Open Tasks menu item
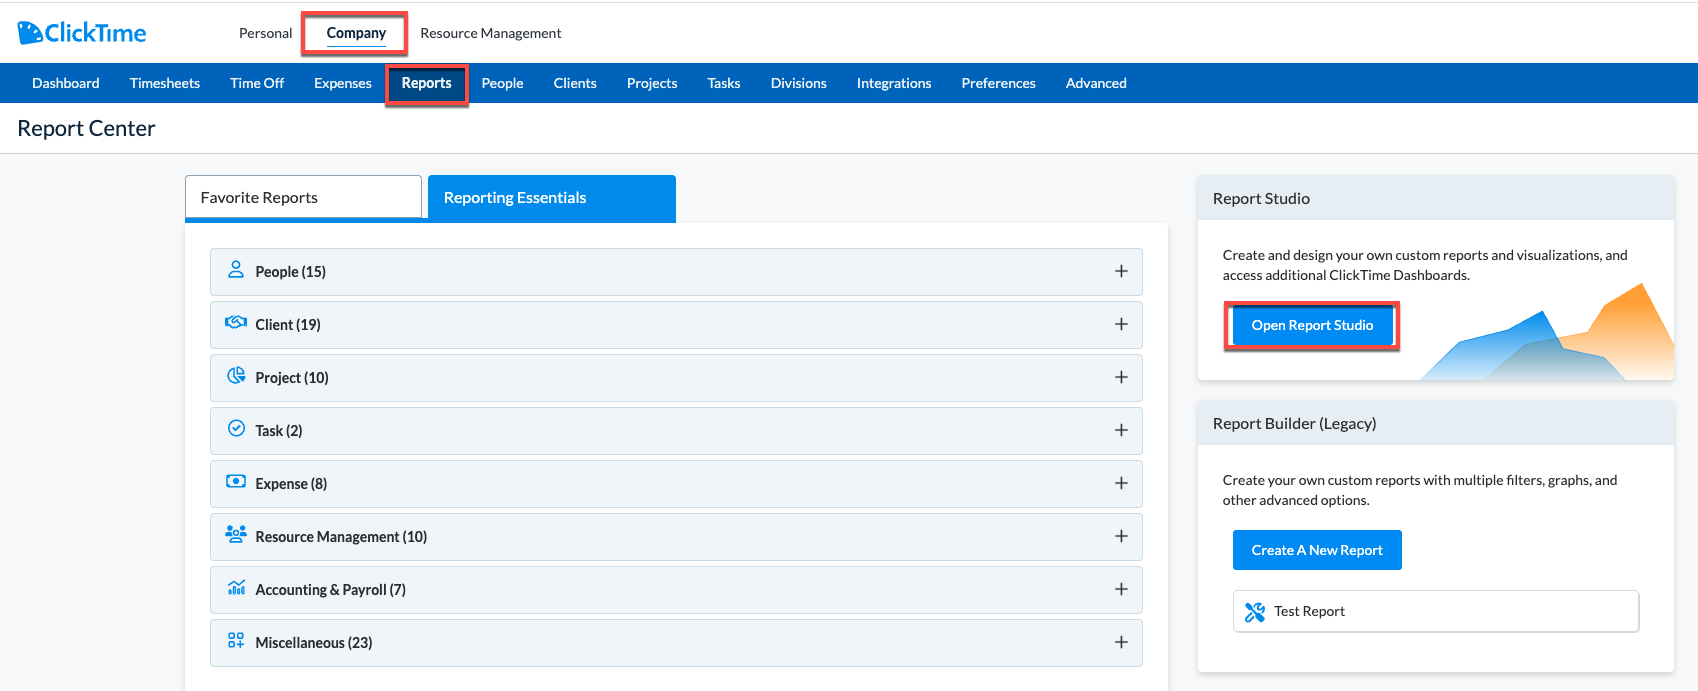 pyautogui.click(x=724, y=83)
